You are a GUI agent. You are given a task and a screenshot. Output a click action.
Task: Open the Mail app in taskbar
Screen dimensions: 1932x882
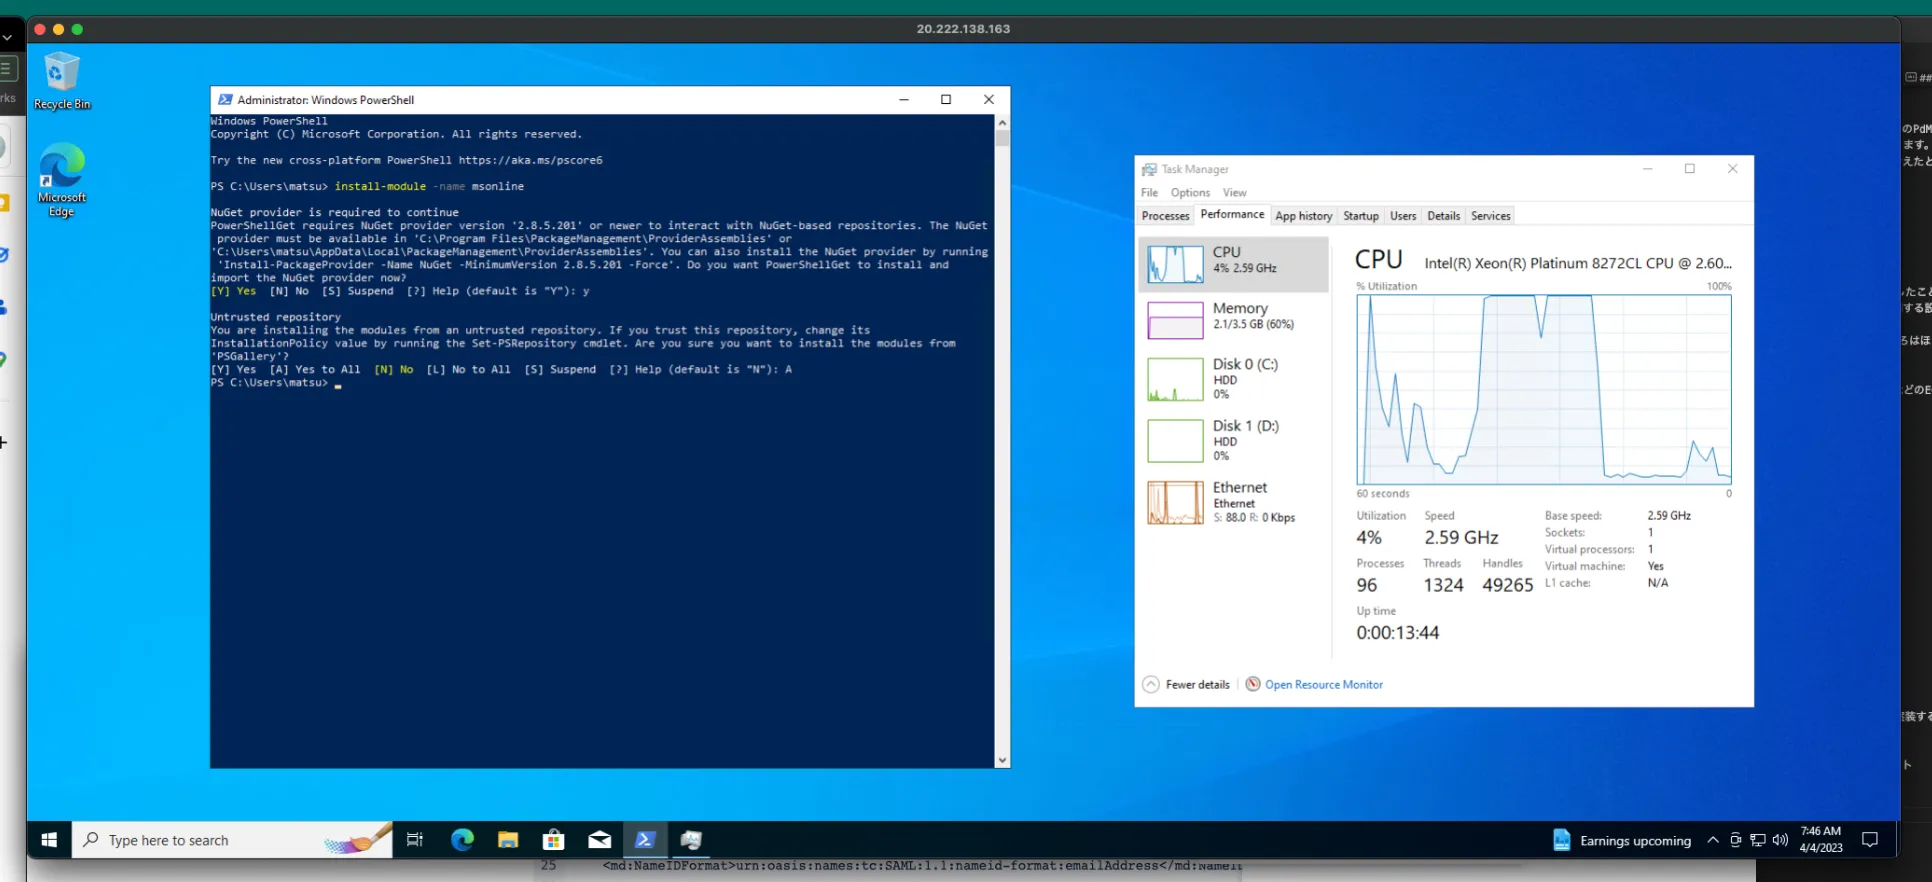pos(599,840)
